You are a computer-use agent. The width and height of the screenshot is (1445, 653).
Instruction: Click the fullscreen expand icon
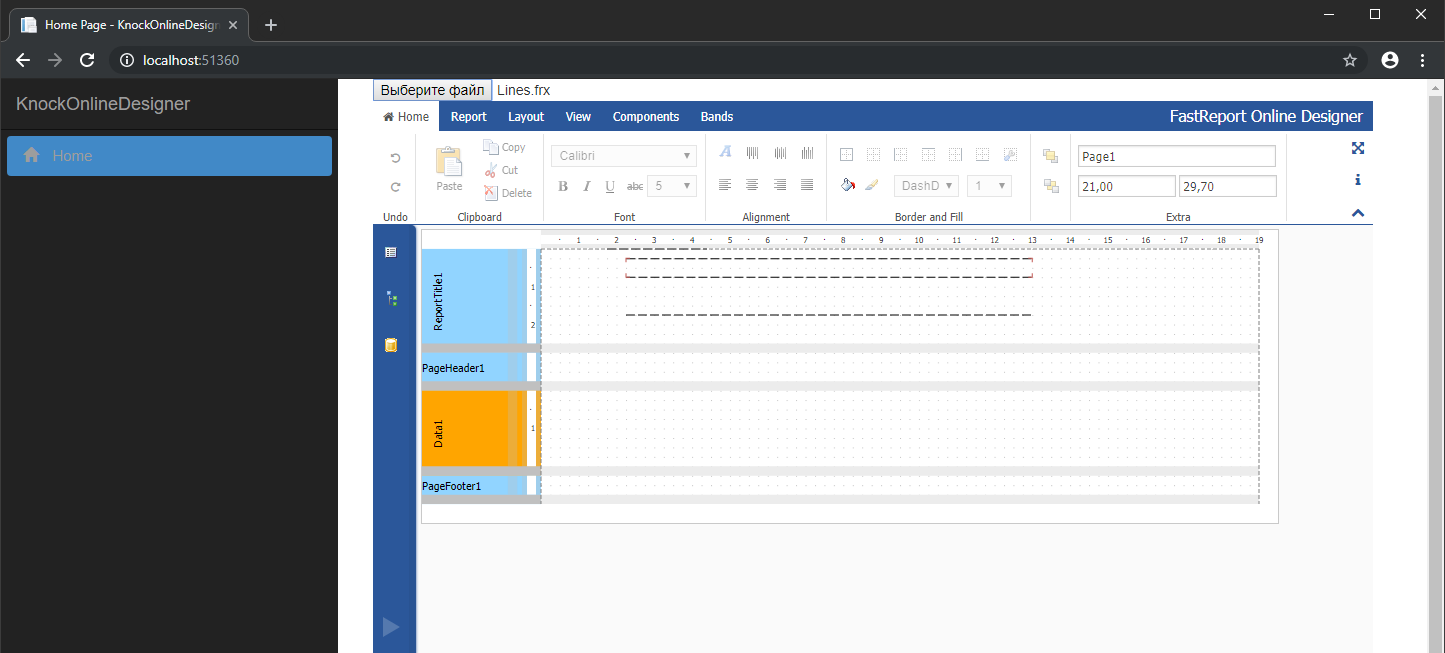point(1357,148)
